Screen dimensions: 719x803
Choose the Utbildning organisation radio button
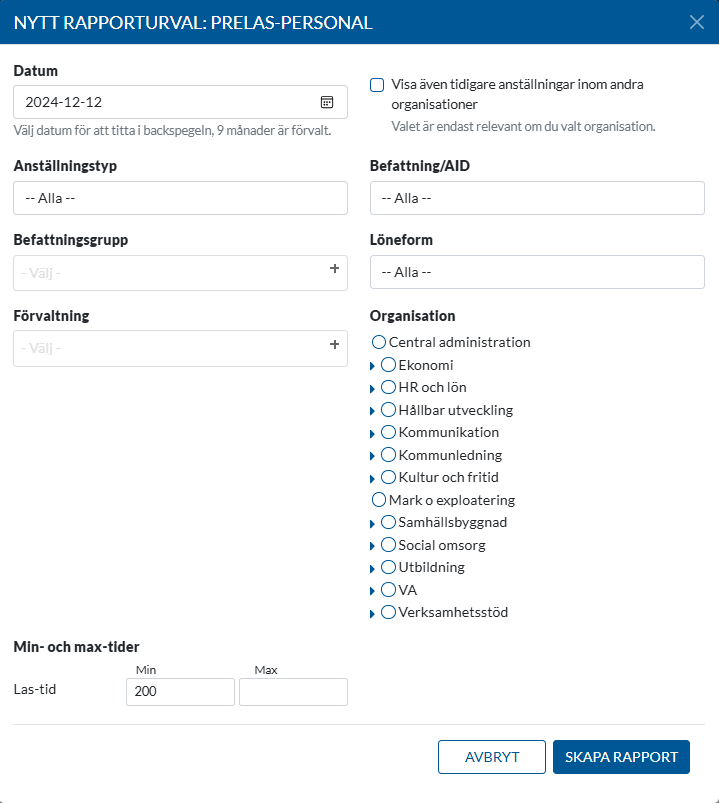pyautogui.click(x=389, y=567)
